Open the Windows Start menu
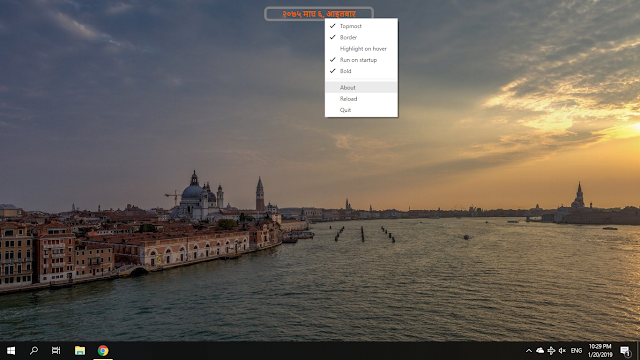This screenshot has height=360, width=640. [x=11, y=351]
